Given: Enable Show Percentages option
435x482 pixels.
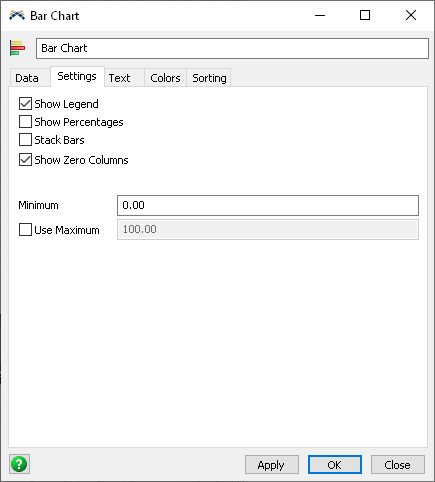Looking at the screenshot, I should (25, 122).
